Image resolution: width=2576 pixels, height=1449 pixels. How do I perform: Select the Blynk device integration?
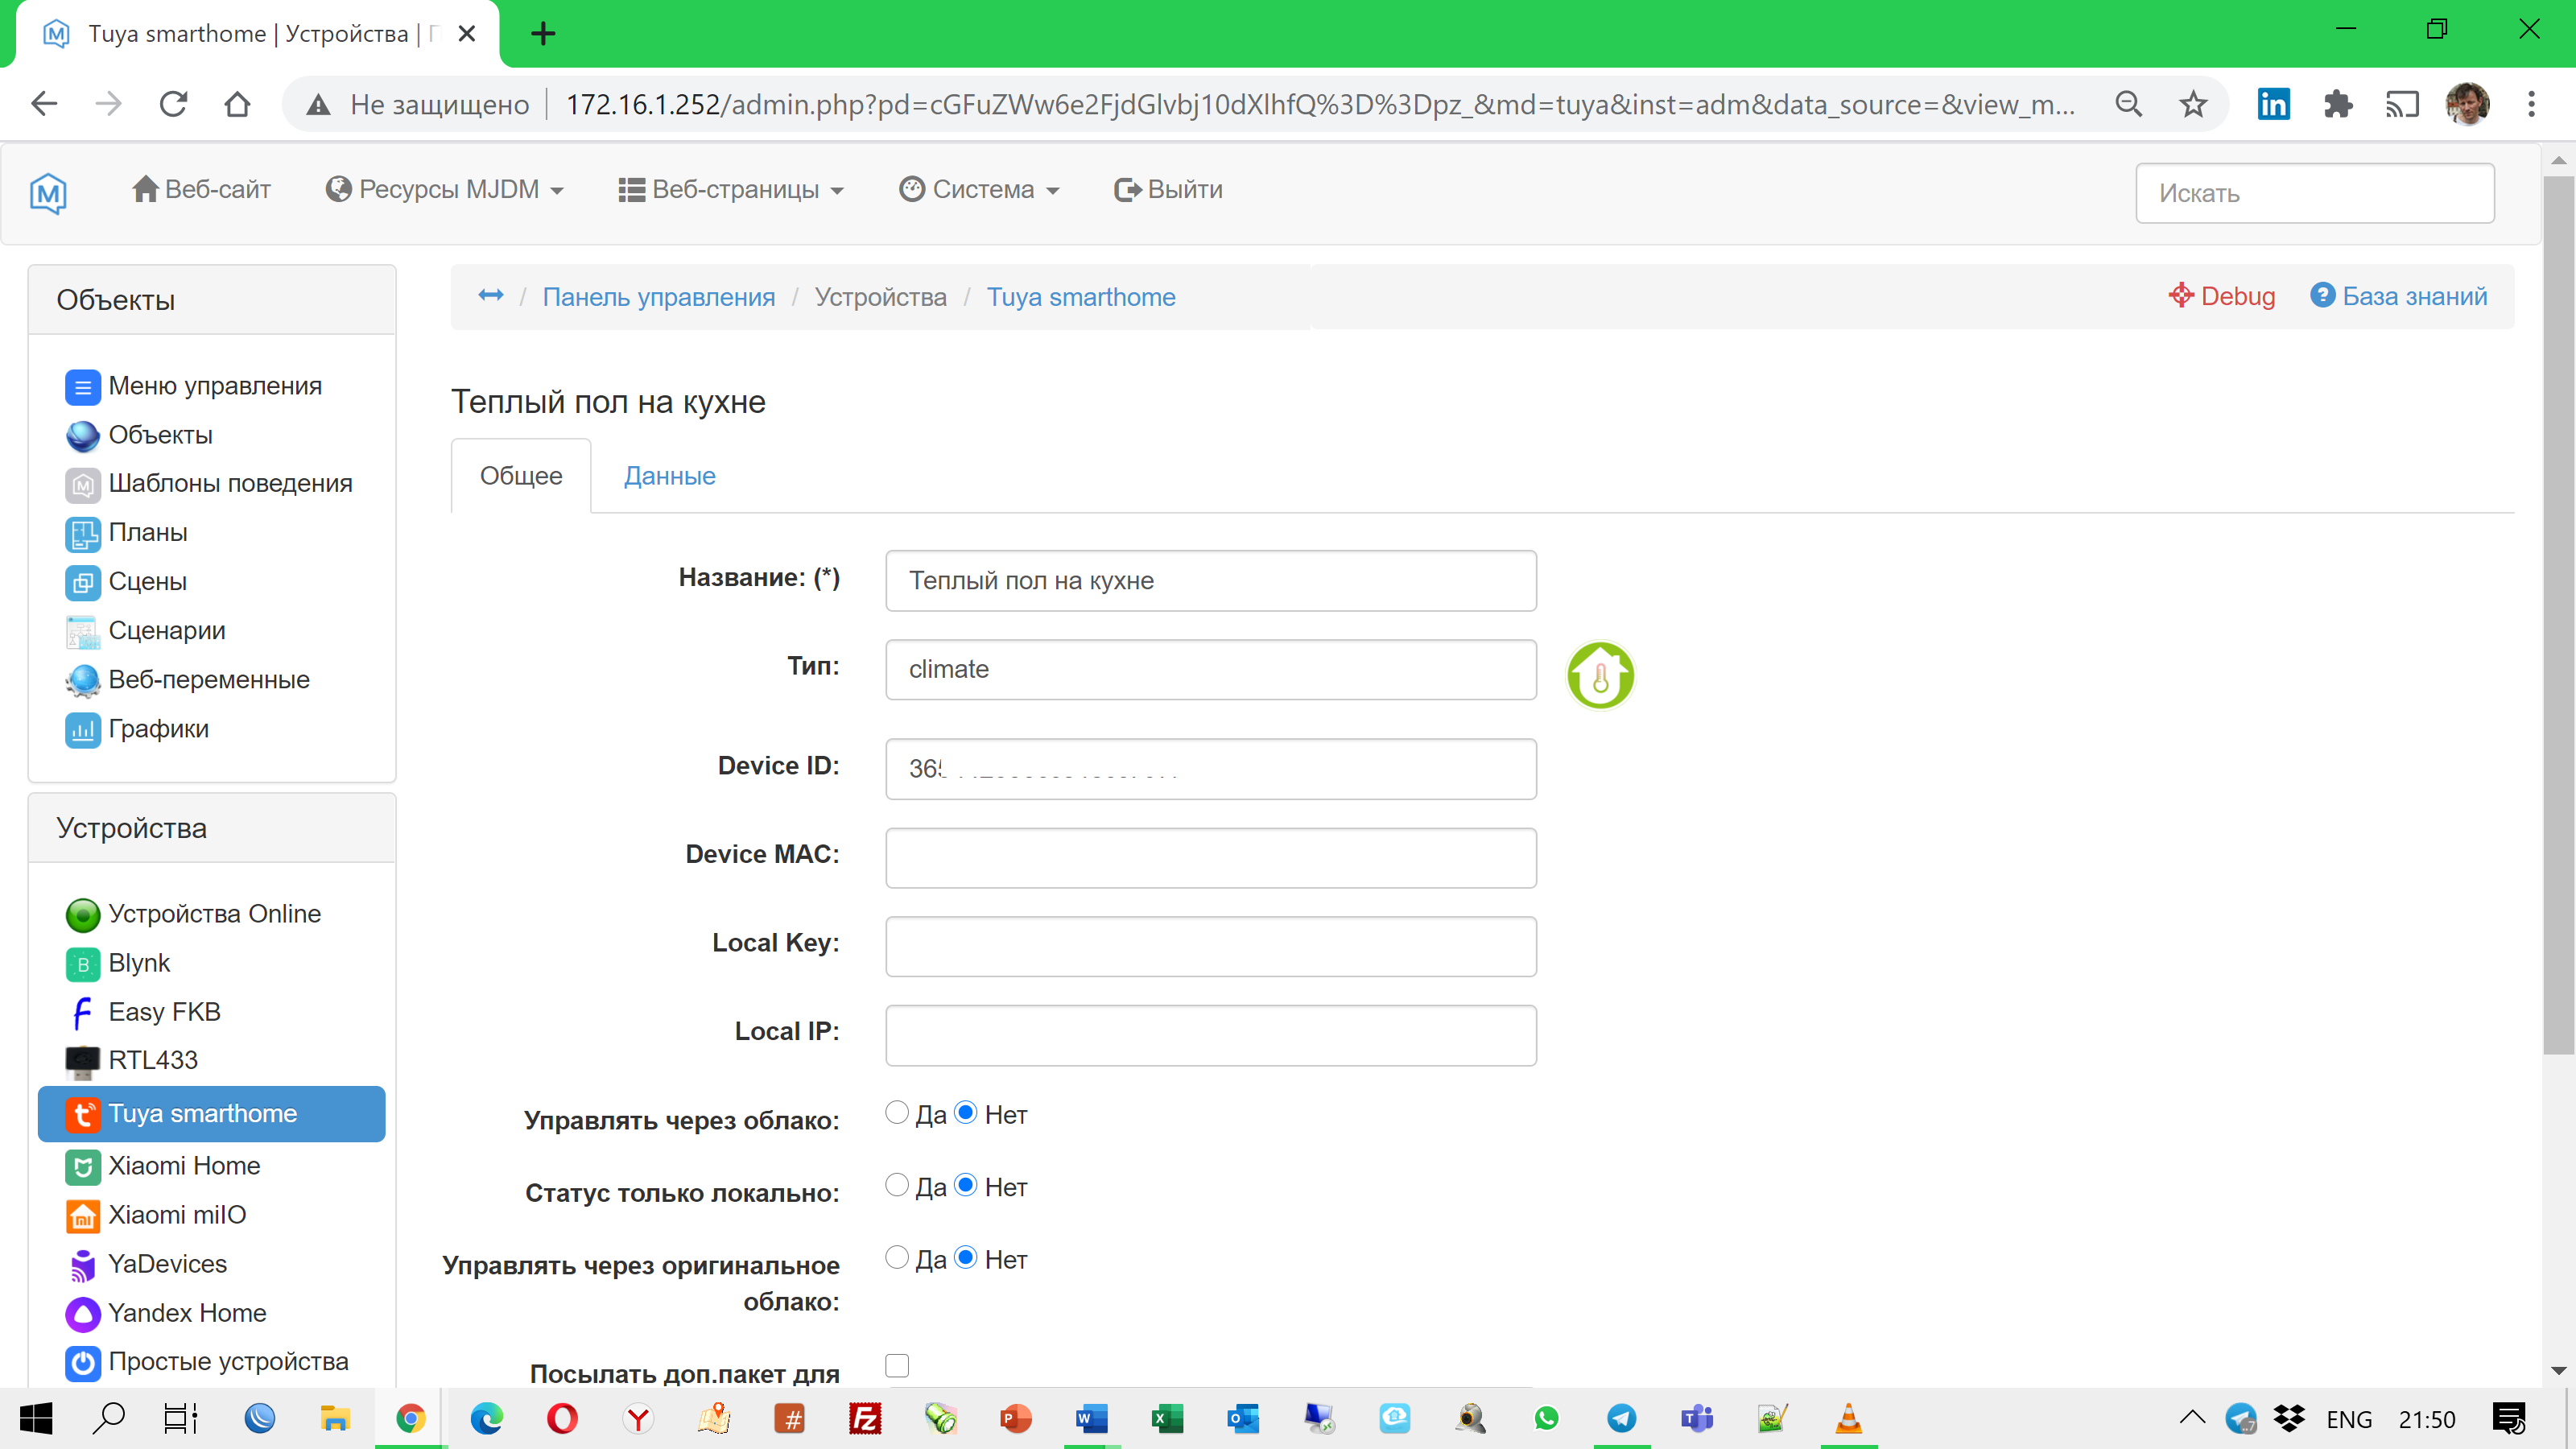click(139, 963)
